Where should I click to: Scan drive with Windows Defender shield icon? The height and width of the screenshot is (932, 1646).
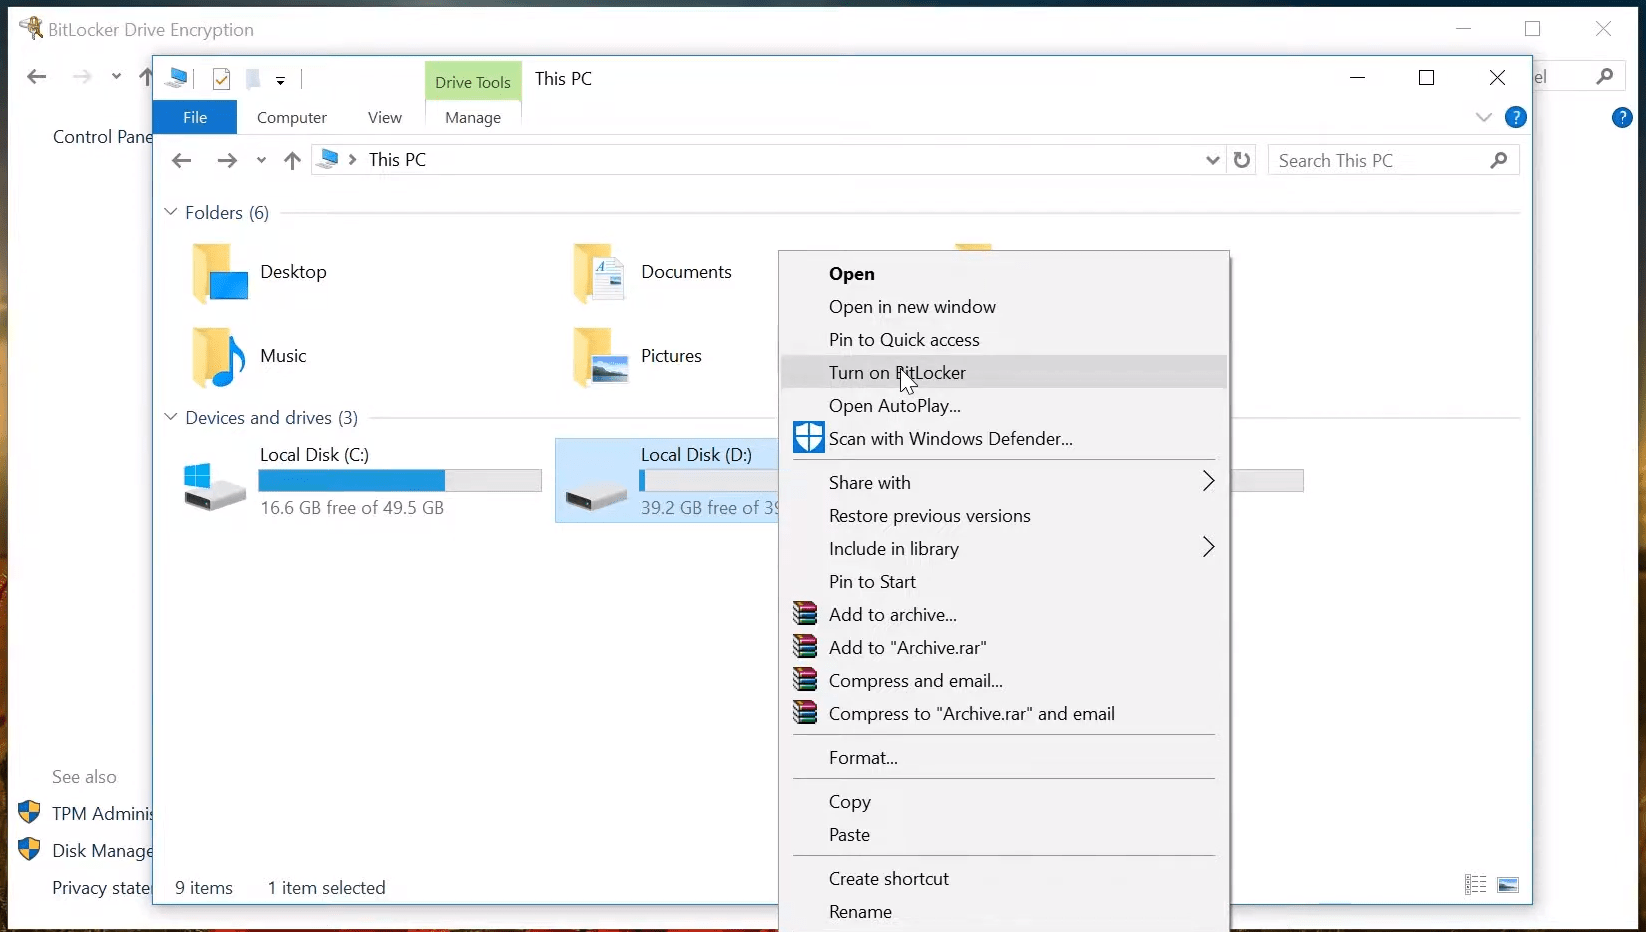coord(808,438)
